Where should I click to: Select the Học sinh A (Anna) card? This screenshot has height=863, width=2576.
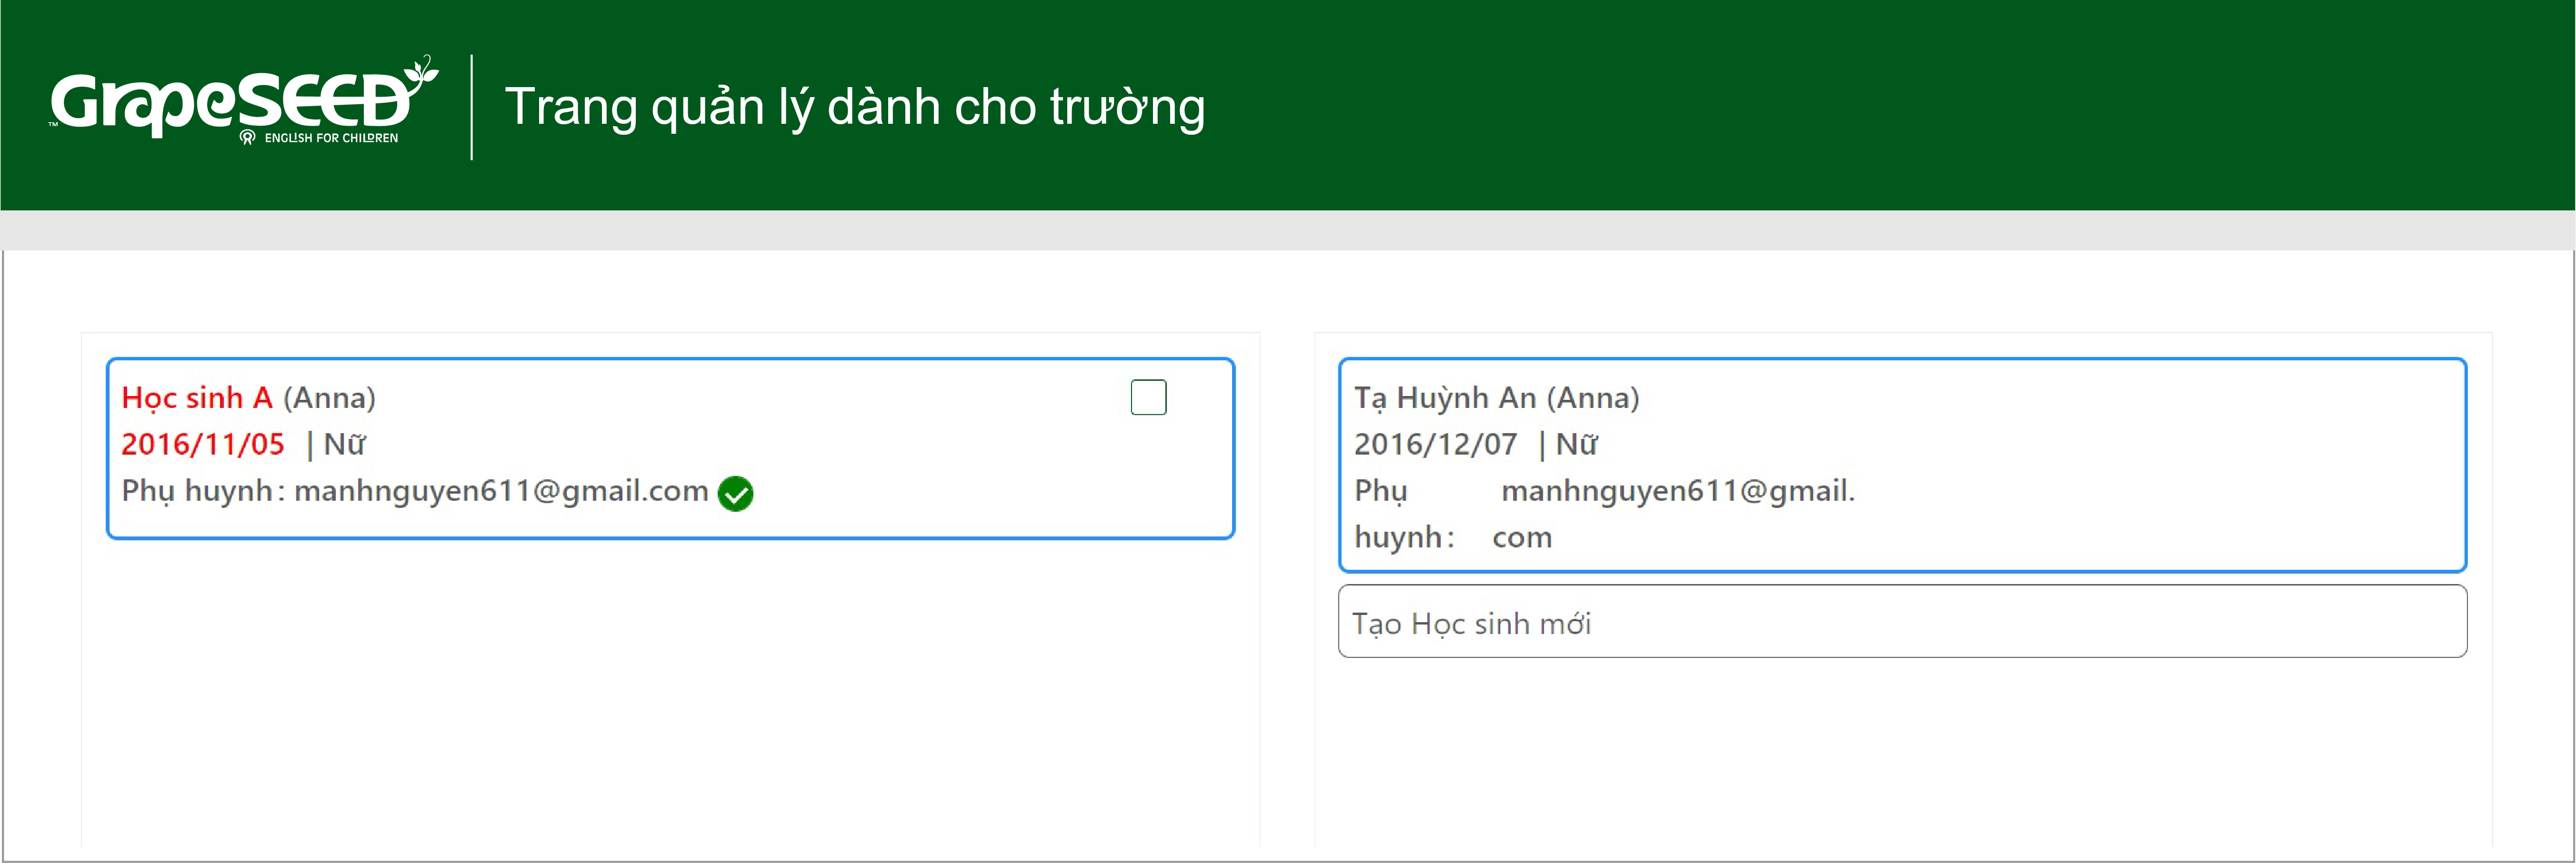tap(670, 448)
